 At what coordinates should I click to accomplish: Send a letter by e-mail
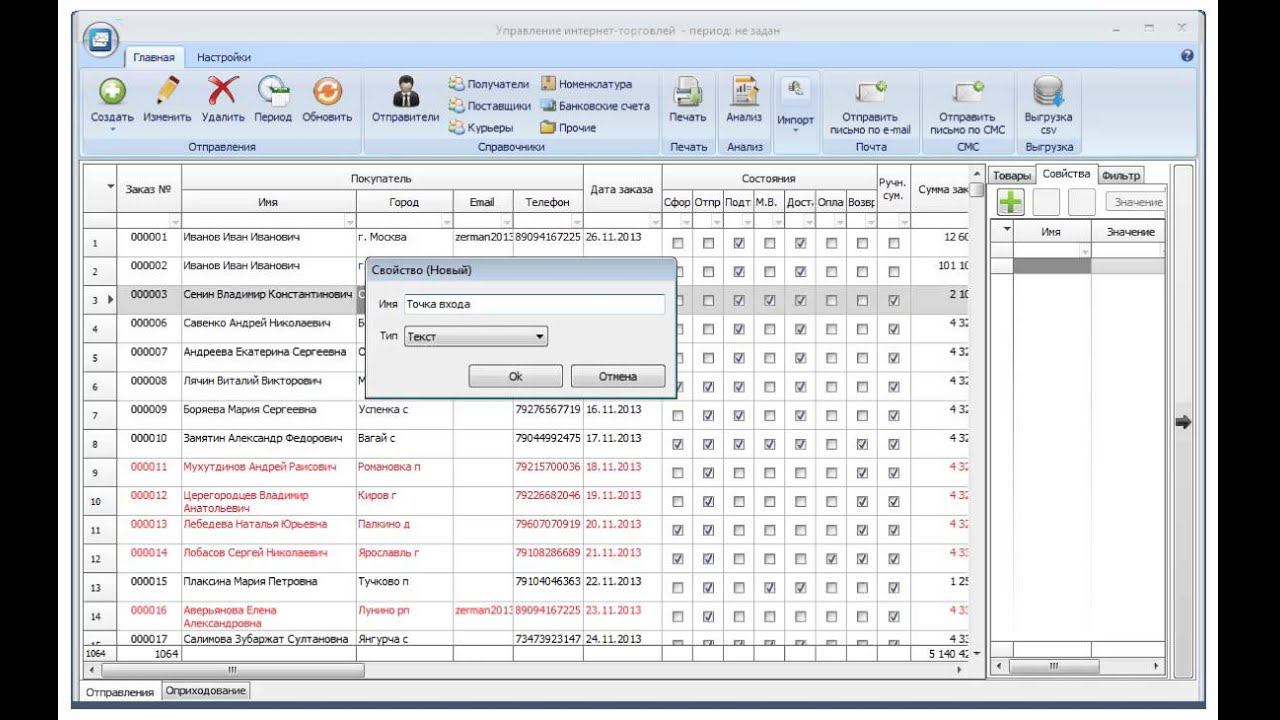pyautogui.click(x=870, y=106)
